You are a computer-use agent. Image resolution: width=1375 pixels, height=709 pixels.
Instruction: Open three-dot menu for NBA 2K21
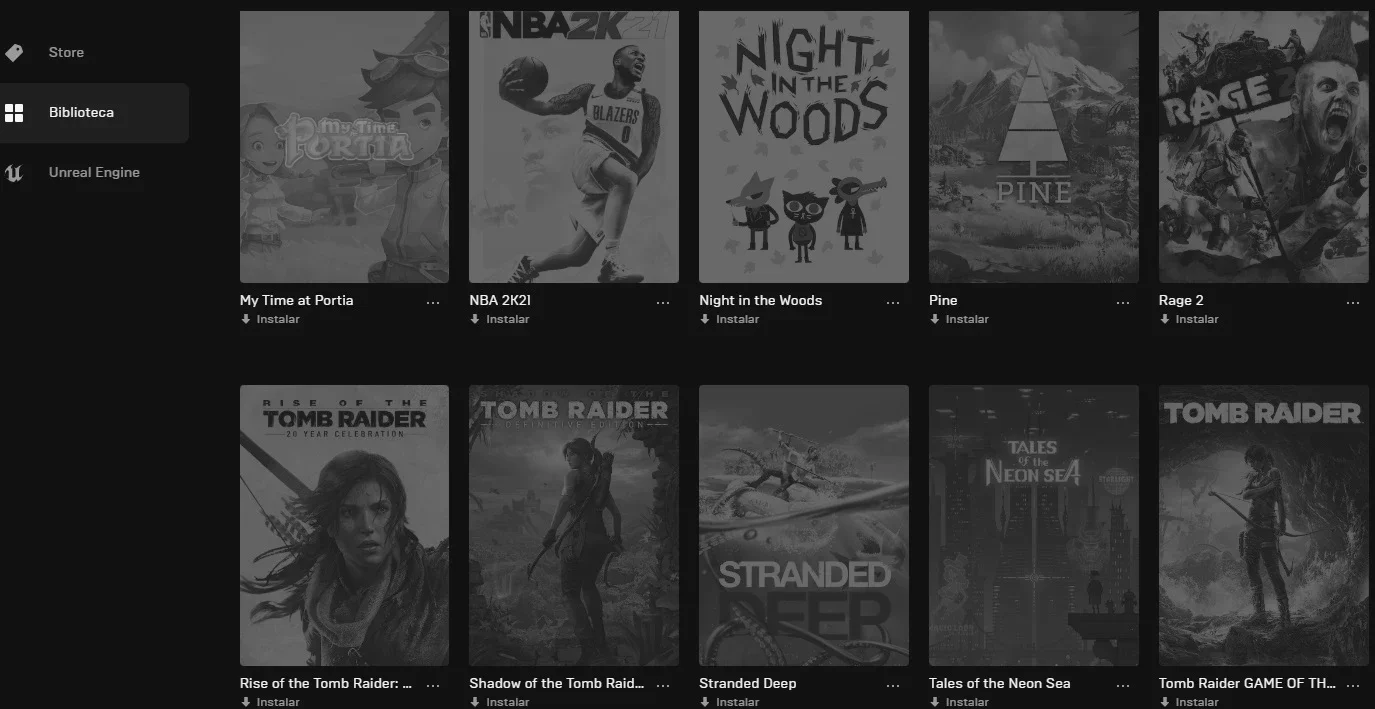coord(663,302)
